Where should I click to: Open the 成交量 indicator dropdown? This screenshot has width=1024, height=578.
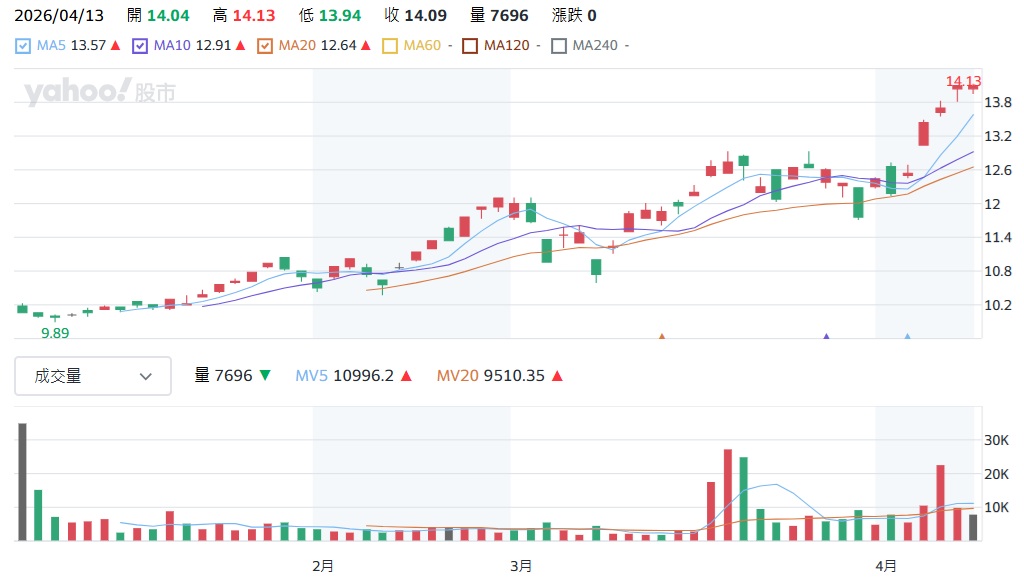[93, 376]
